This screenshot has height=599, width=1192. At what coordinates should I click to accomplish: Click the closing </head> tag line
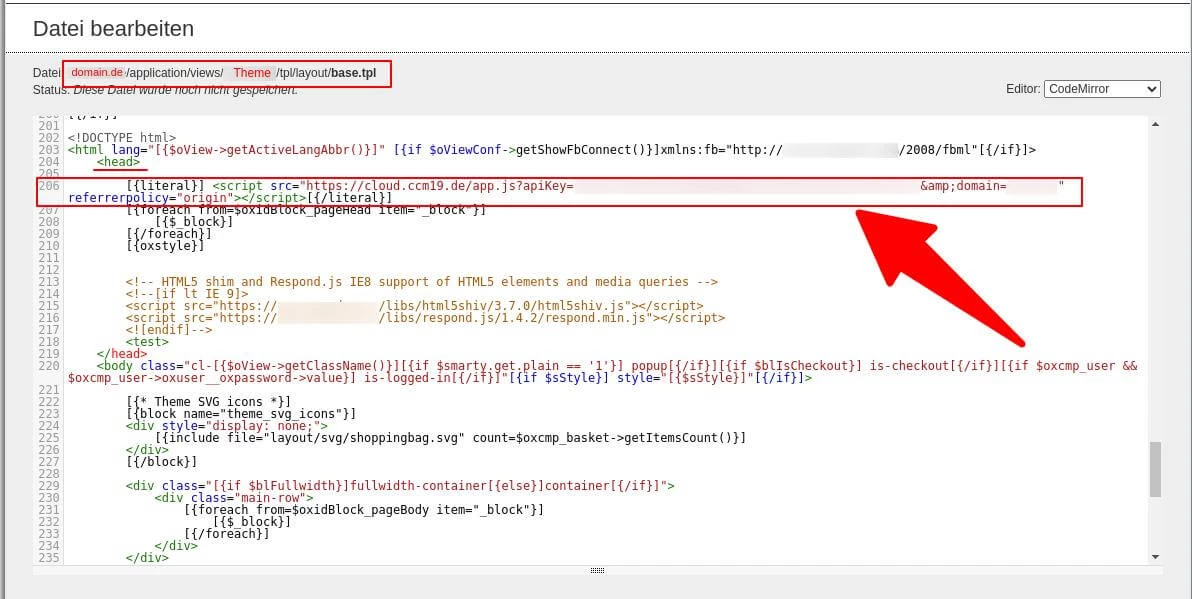(122, 354)
